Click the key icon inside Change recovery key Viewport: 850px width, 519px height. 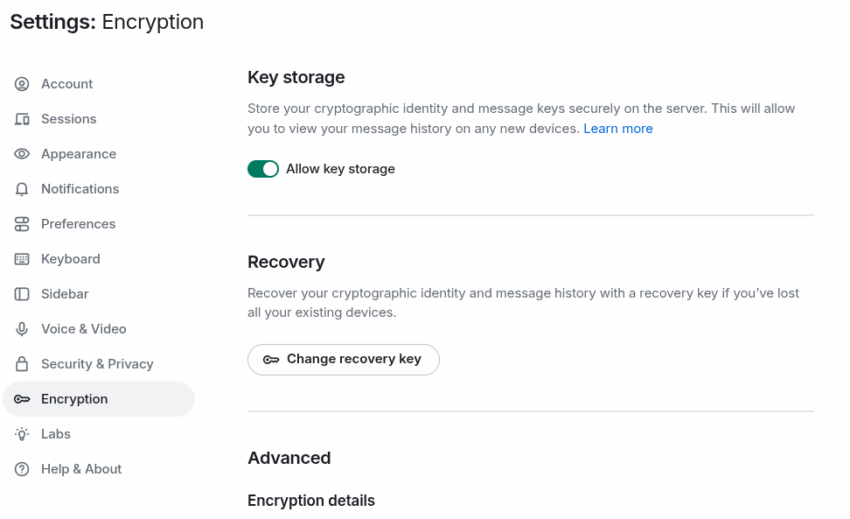[271, 360]
